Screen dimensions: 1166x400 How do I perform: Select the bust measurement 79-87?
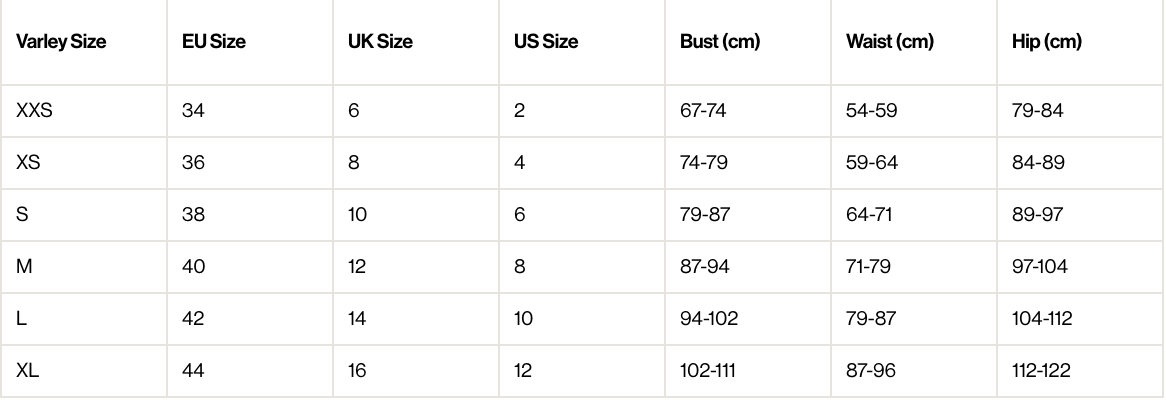point(703,215)
